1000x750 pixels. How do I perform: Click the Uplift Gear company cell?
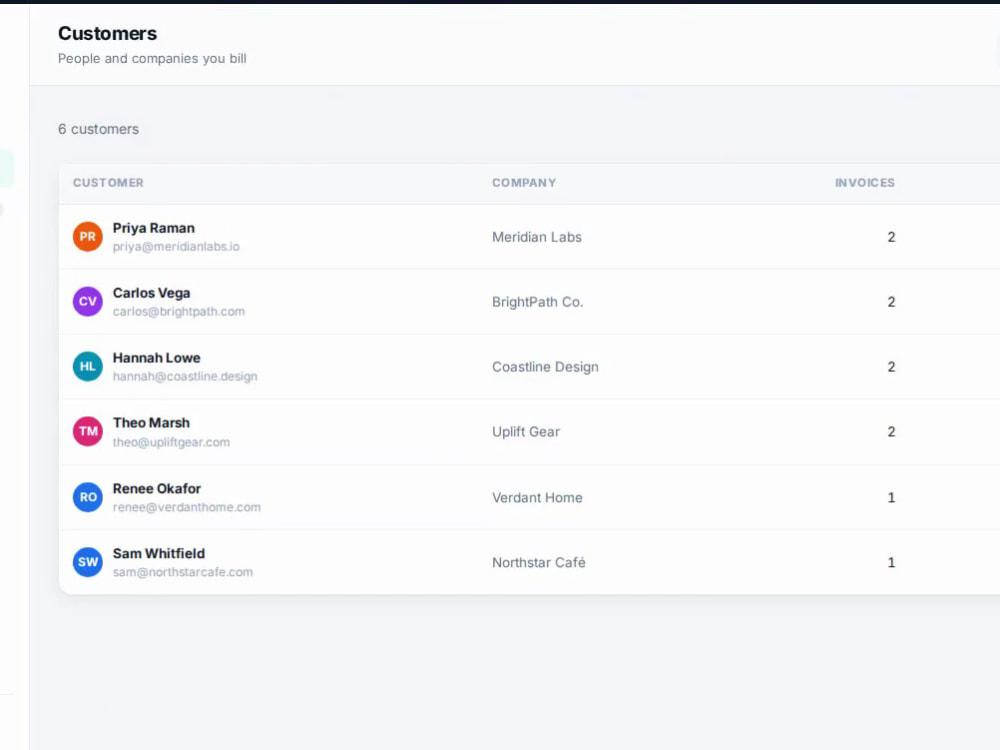coord(526,432)
